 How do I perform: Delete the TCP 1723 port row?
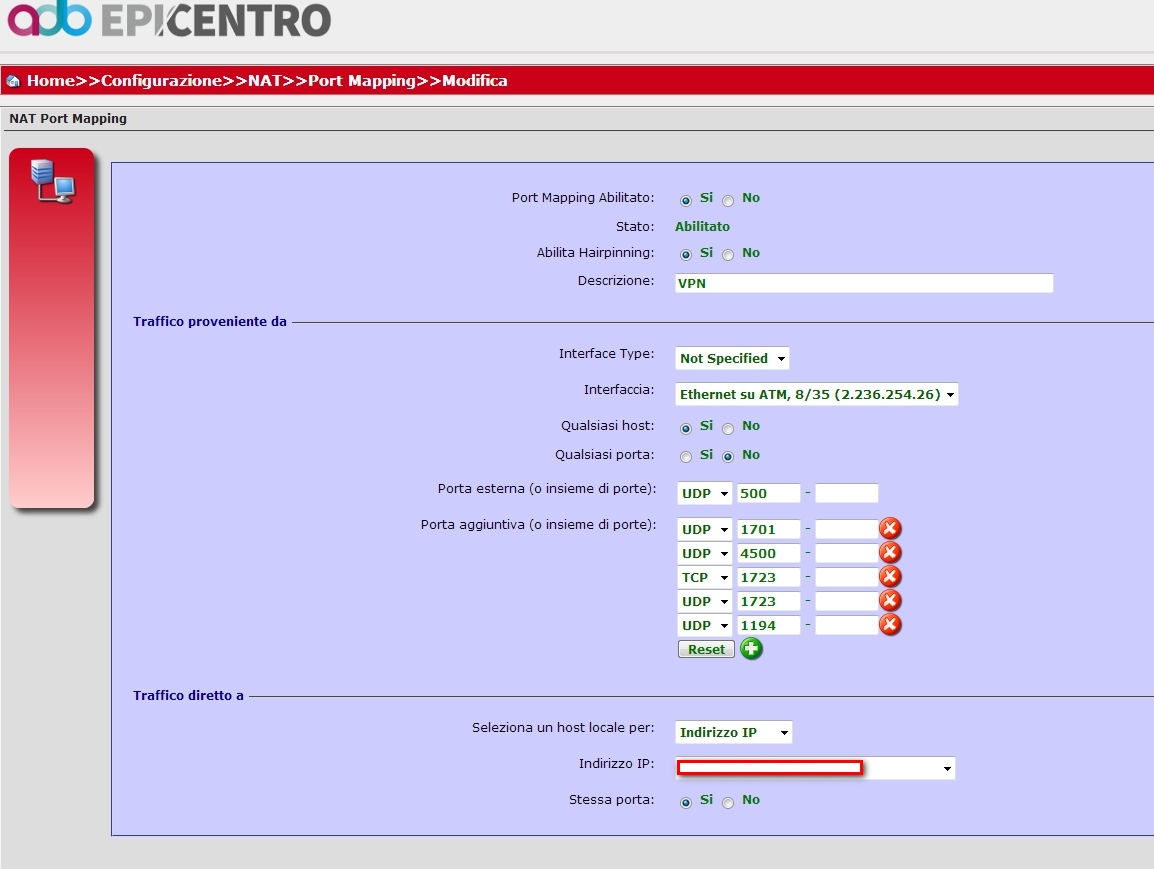tap(889, 577)
